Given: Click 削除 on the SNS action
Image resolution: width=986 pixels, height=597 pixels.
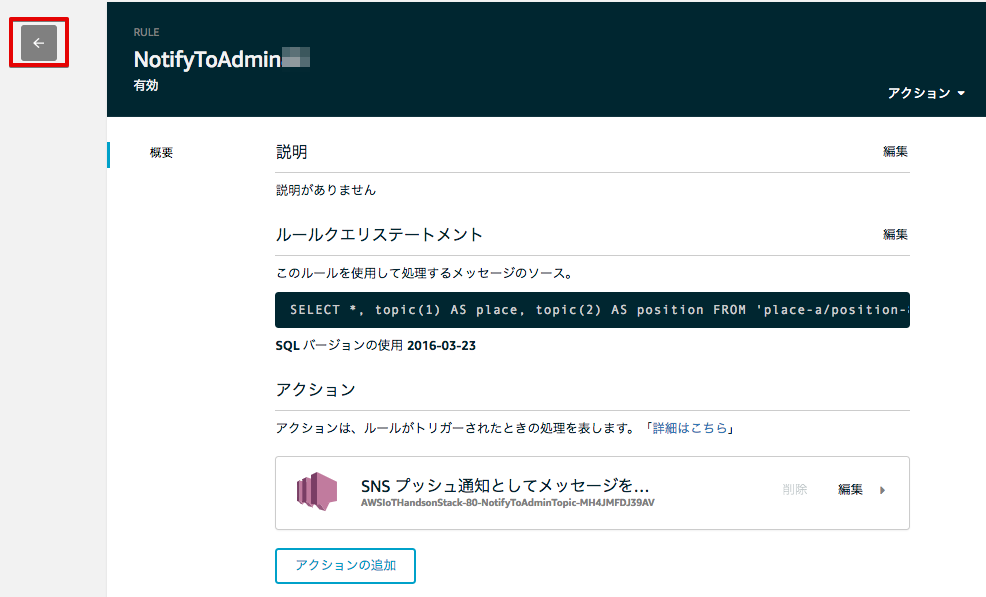Looking at the screenshot, I should pos(794,489).
